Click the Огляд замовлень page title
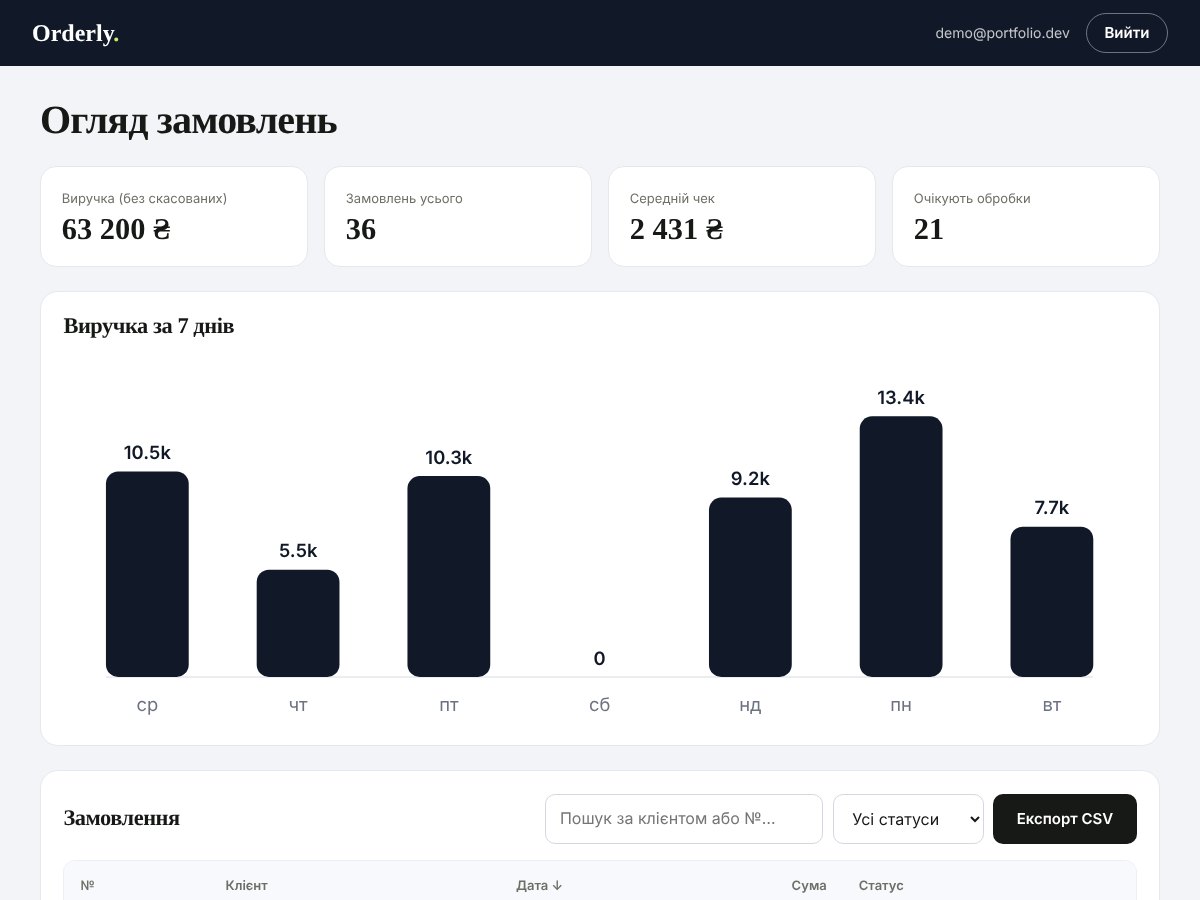The height and width of the screenshot is (900, 1200). coord(189,121)
